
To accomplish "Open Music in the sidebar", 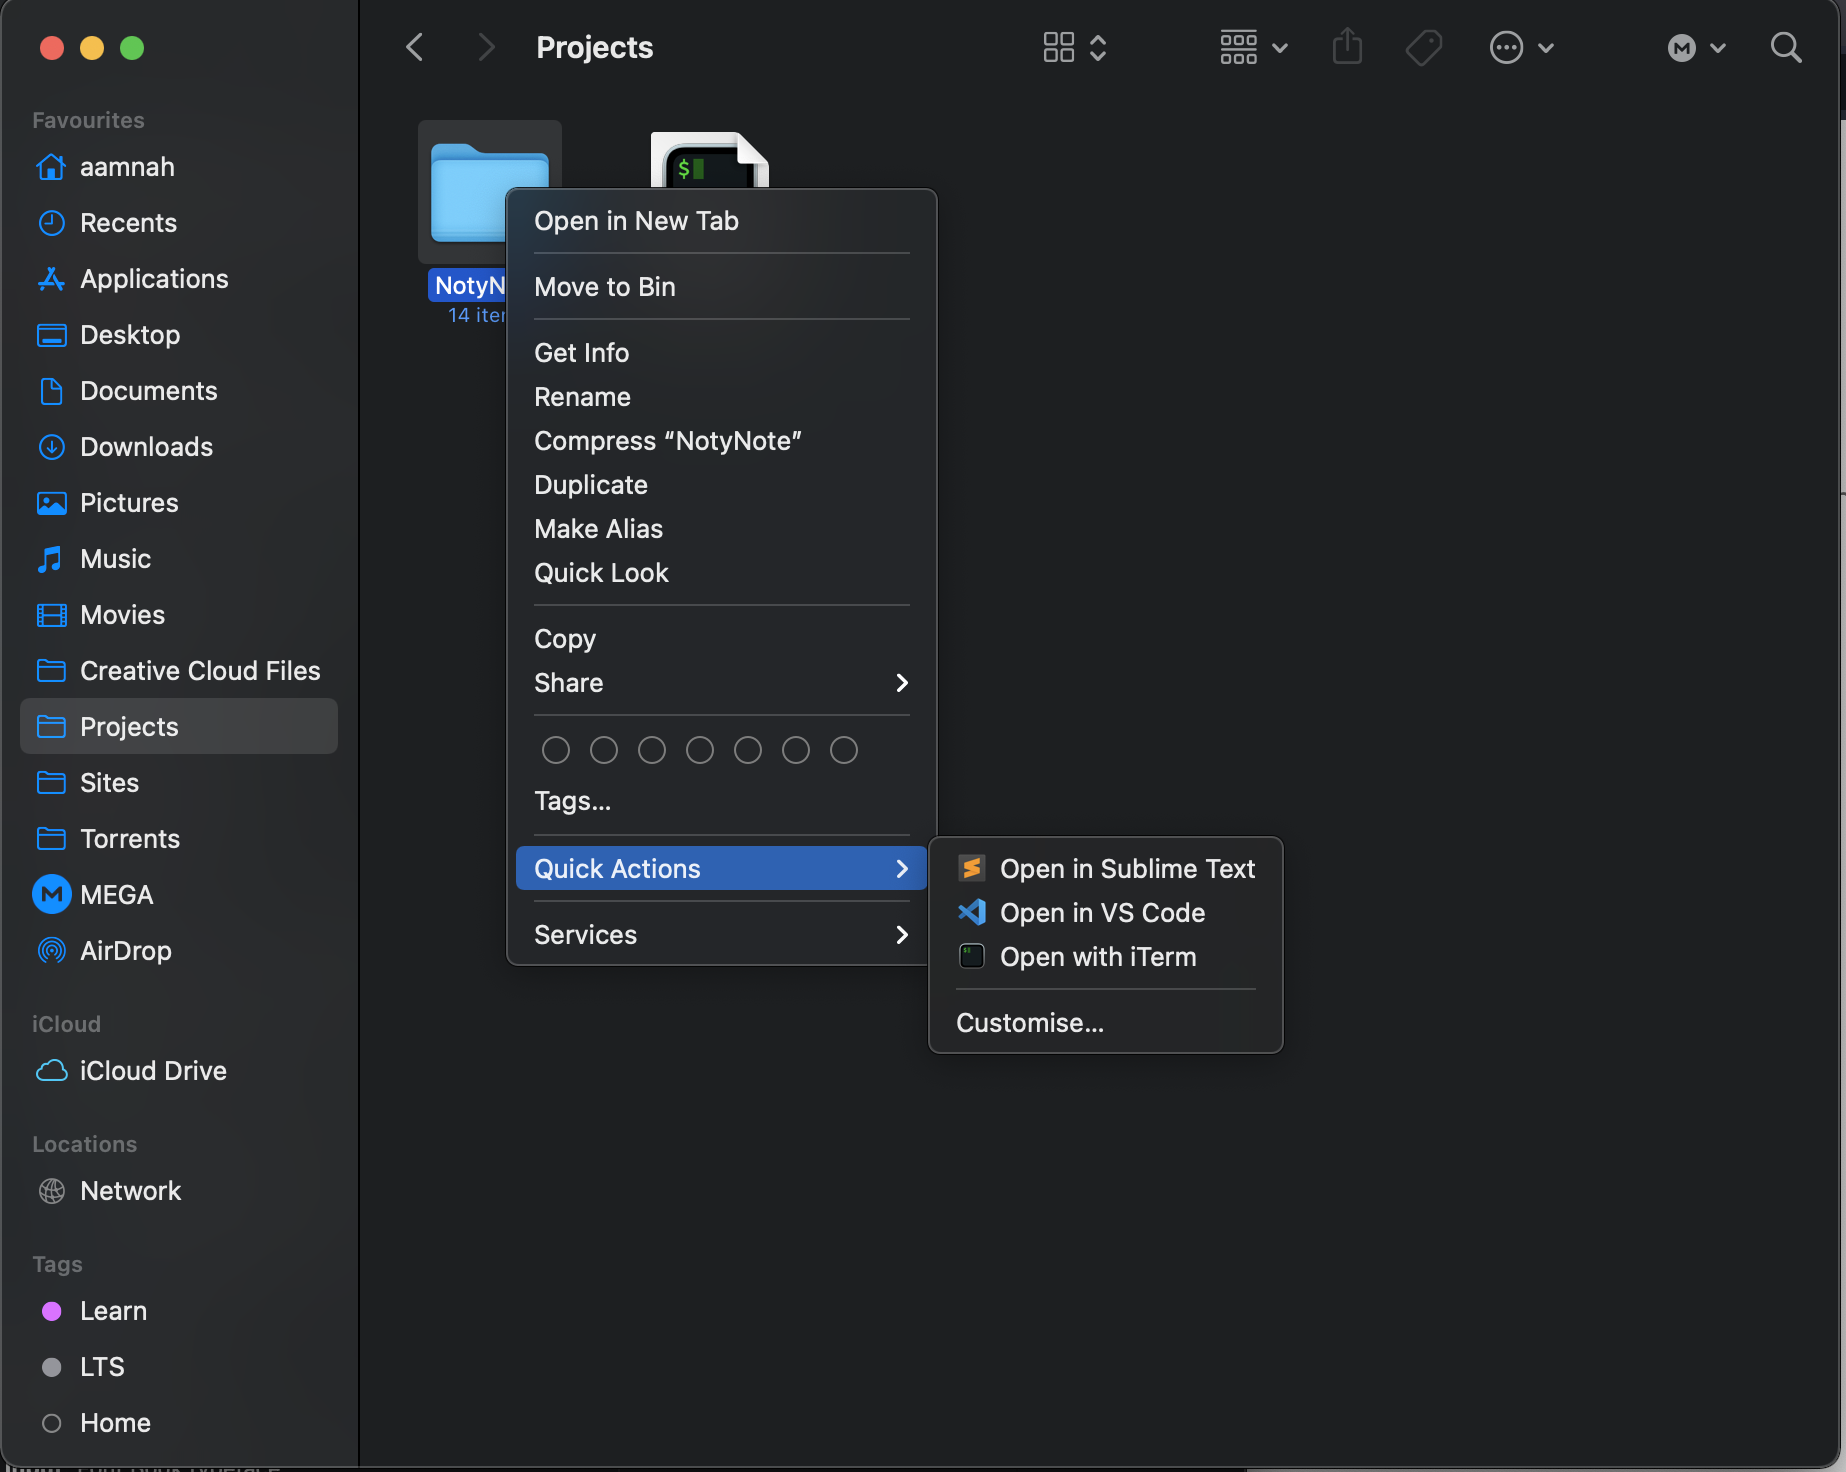I will pos(180,559).
